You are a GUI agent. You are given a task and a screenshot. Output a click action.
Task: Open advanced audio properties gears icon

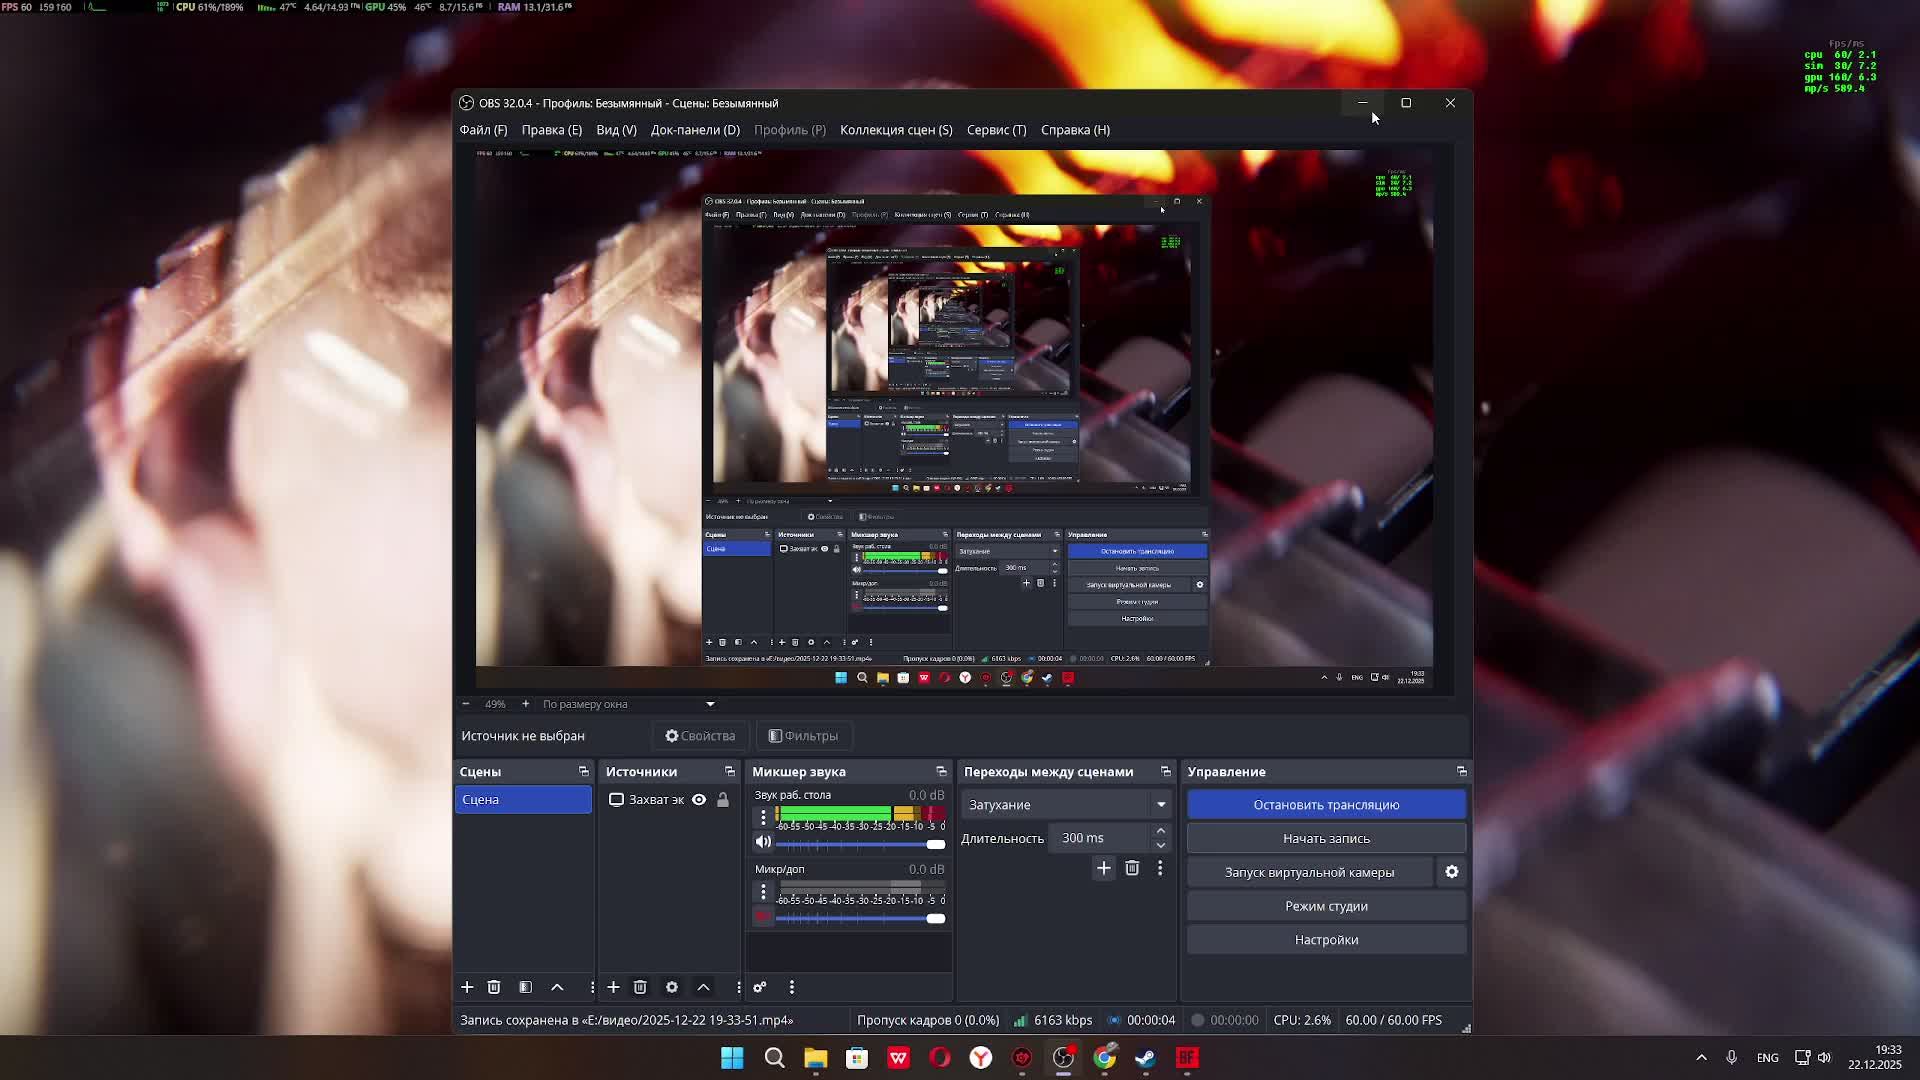[760, 987]
